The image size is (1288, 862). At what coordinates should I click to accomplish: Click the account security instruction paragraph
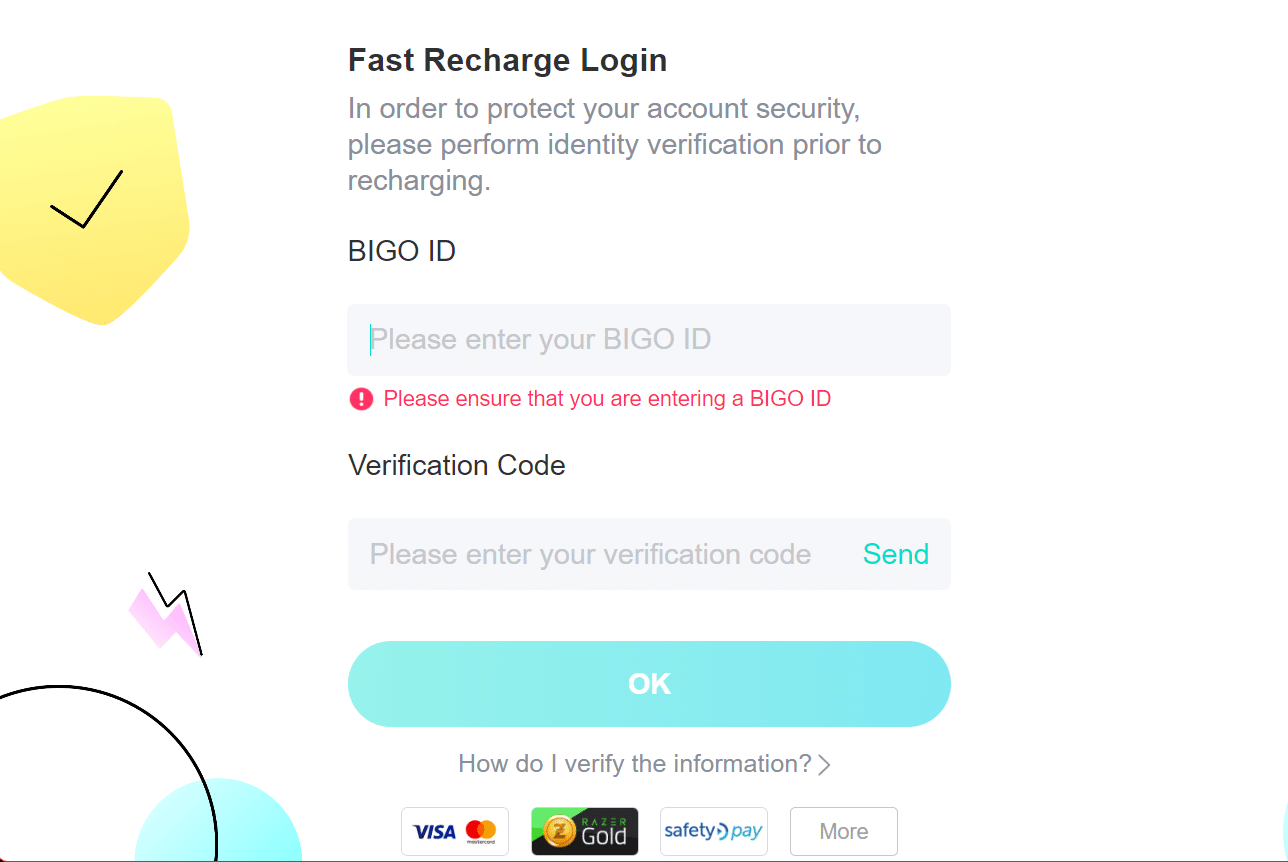614,144
